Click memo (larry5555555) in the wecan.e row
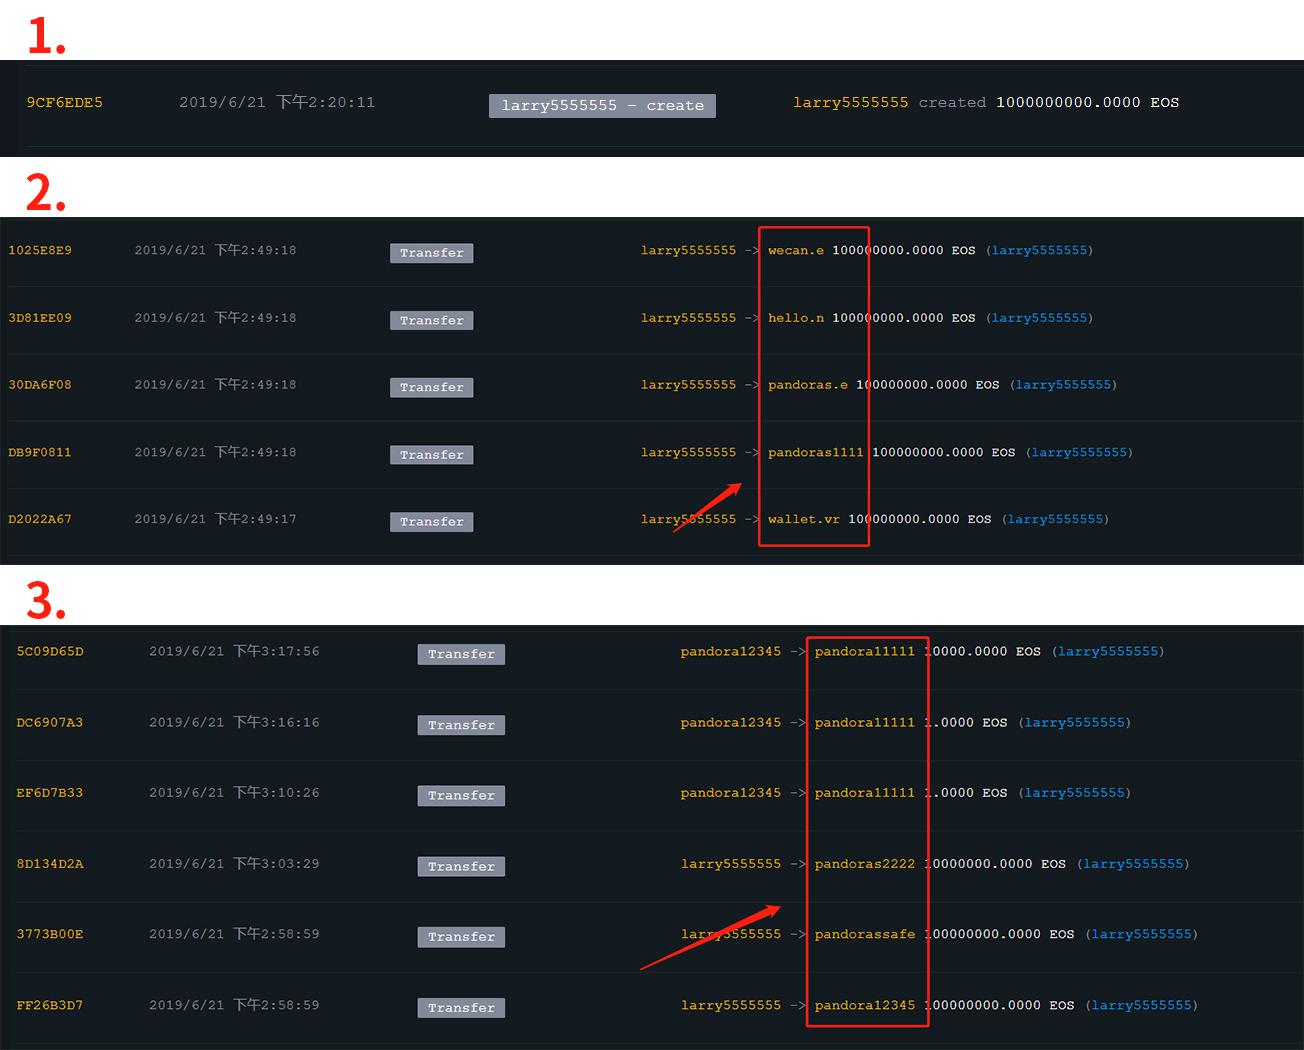Viewport: 1304px width, 1050px height. click(x=1039, y=250)
